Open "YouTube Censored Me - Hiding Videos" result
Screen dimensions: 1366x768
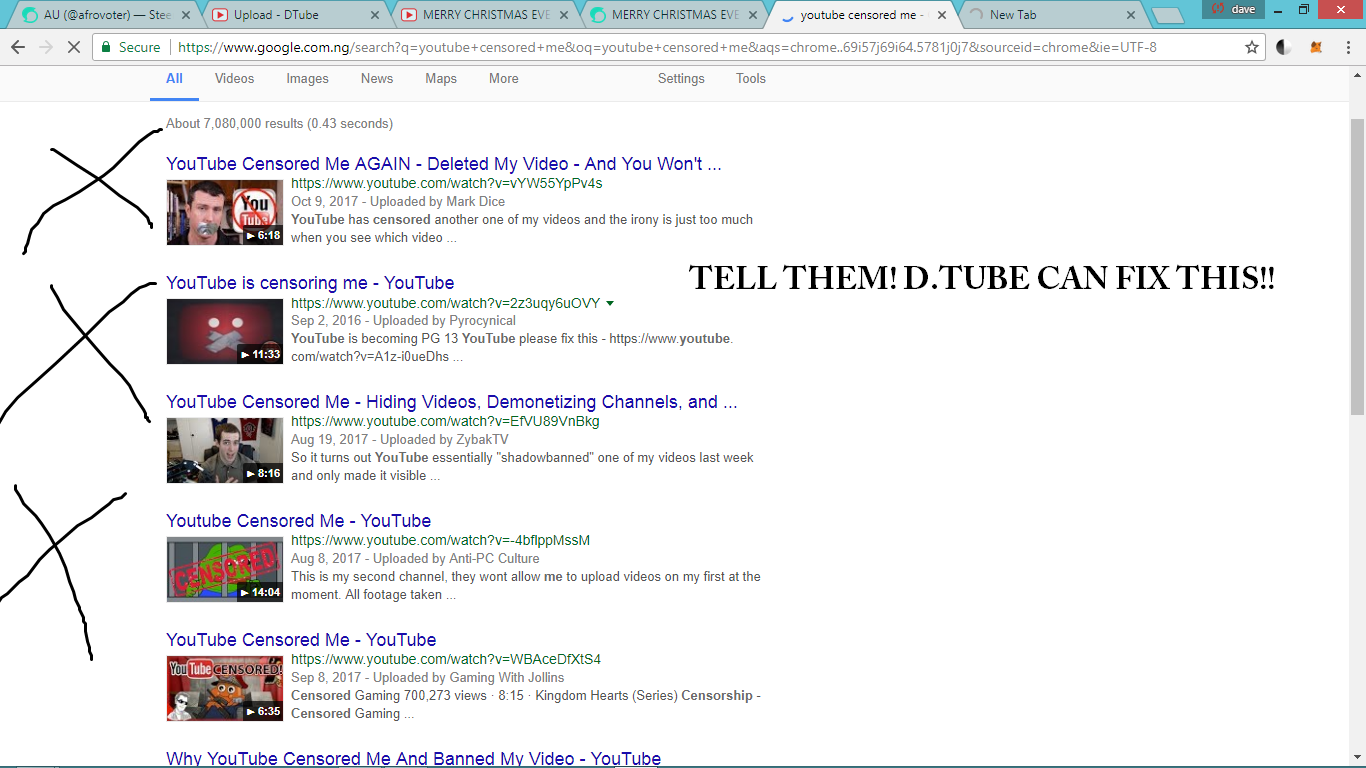pyautogui.click(x=452, y=402)
